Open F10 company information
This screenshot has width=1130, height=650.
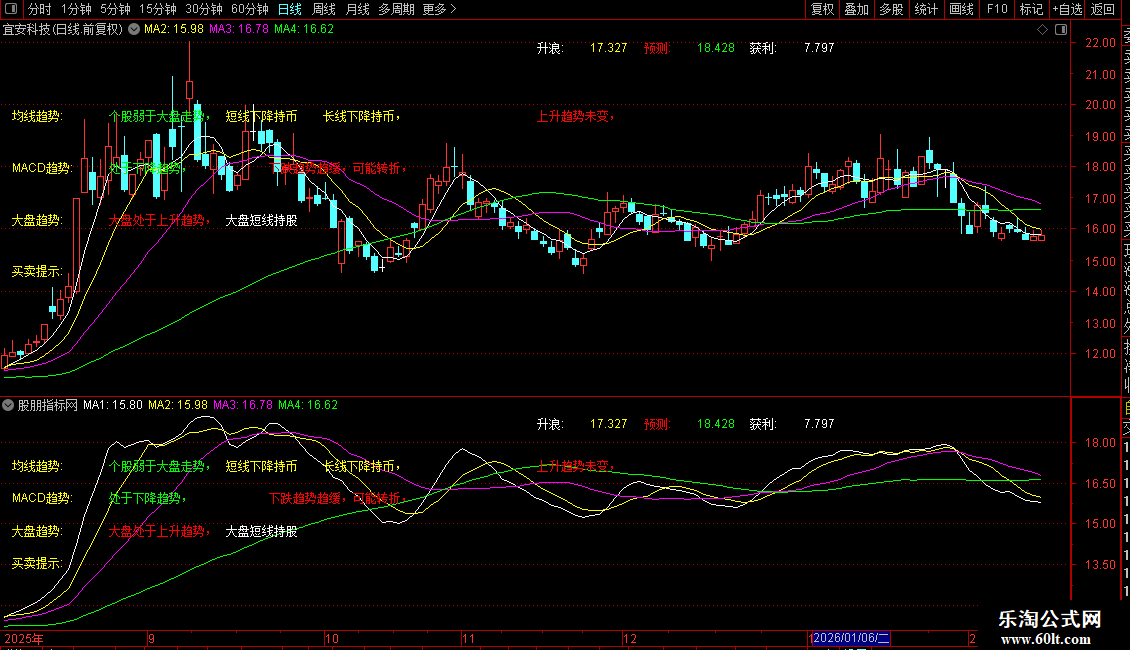click(997, 9)
